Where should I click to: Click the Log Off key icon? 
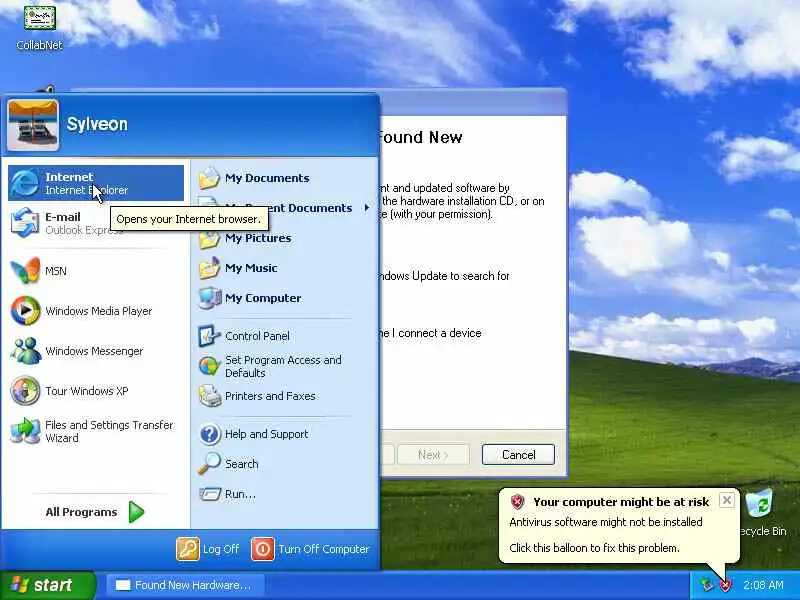188,549
